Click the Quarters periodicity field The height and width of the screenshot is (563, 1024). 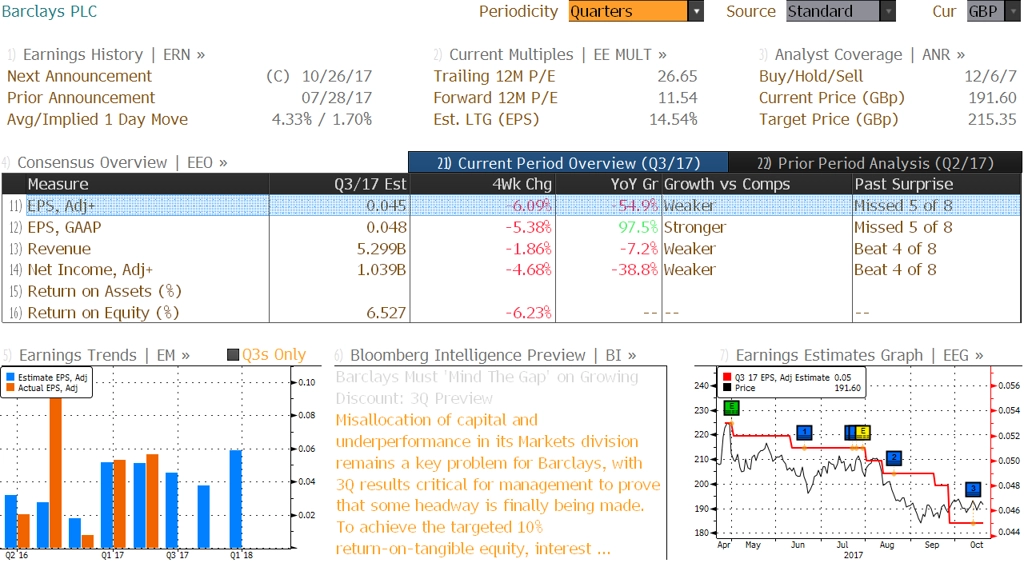(x=628, y=11)
